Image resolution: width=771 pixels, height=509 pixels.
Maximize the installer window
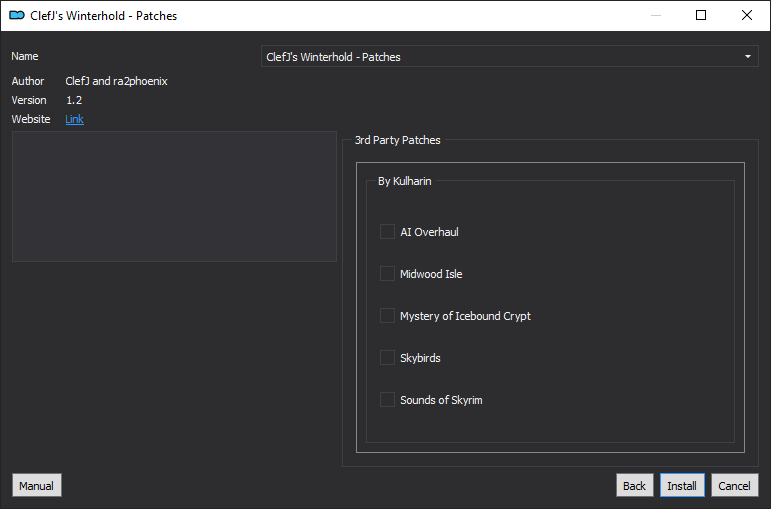(x=701, y=15)
